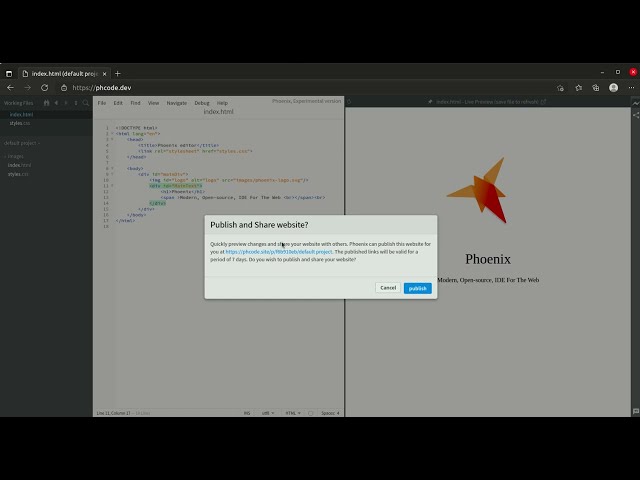This screenshot has height=480, width=640.
Task: Expand the images folder in file tree
Action: tap(14, 156)
